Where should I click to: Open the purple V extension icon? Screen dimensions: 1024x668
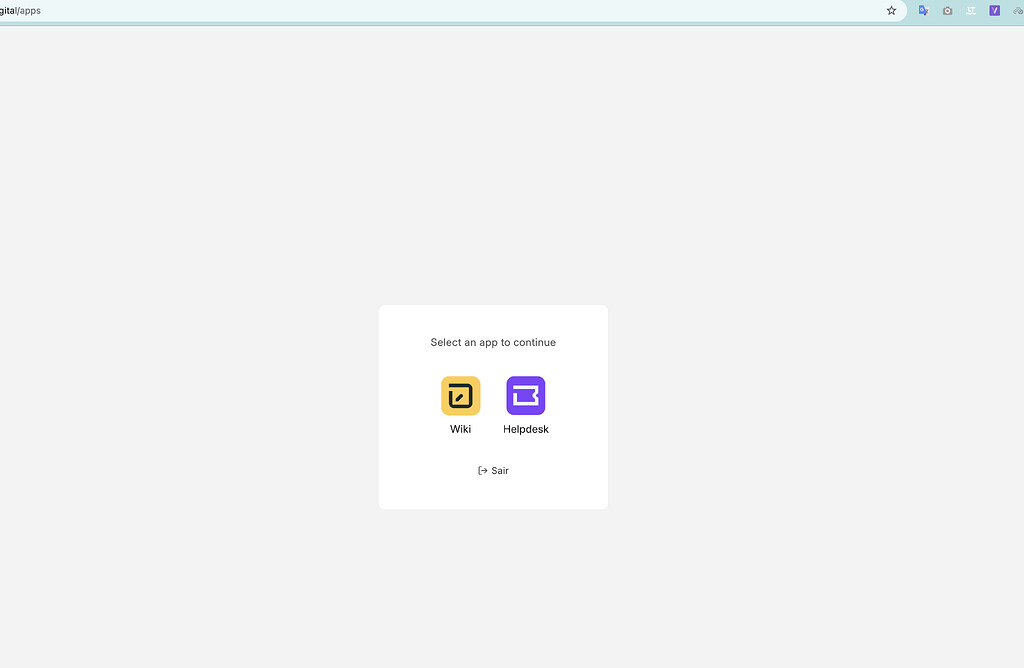(993, 11)
